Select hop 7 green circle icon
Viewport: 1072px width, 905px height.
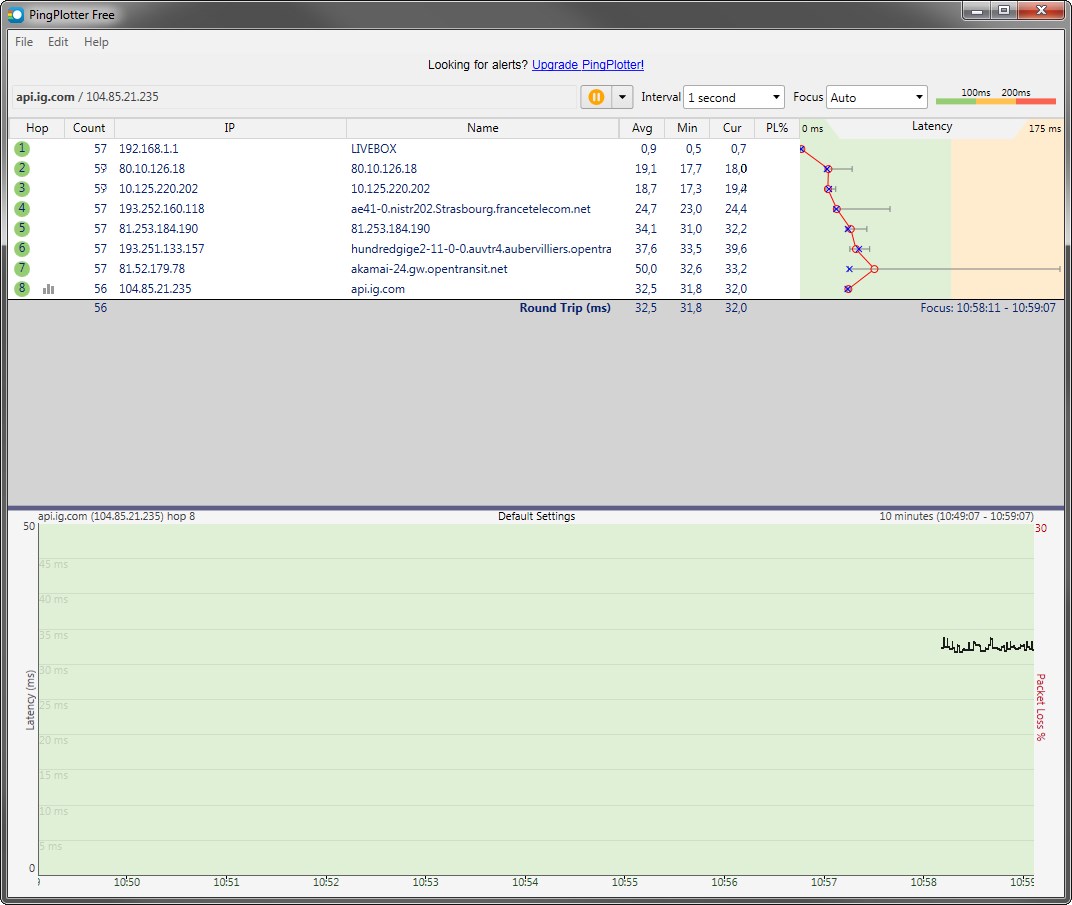coord(22,269)
